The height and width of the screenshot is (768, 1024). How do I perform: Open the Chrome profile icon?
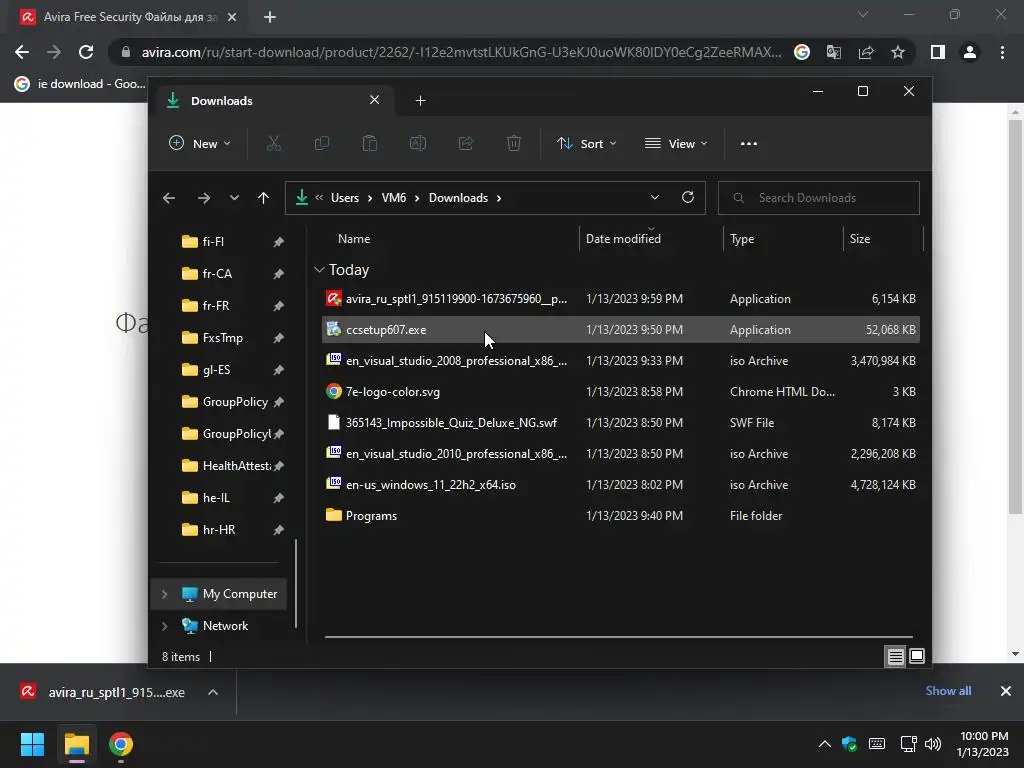click(x=970, y=52)
